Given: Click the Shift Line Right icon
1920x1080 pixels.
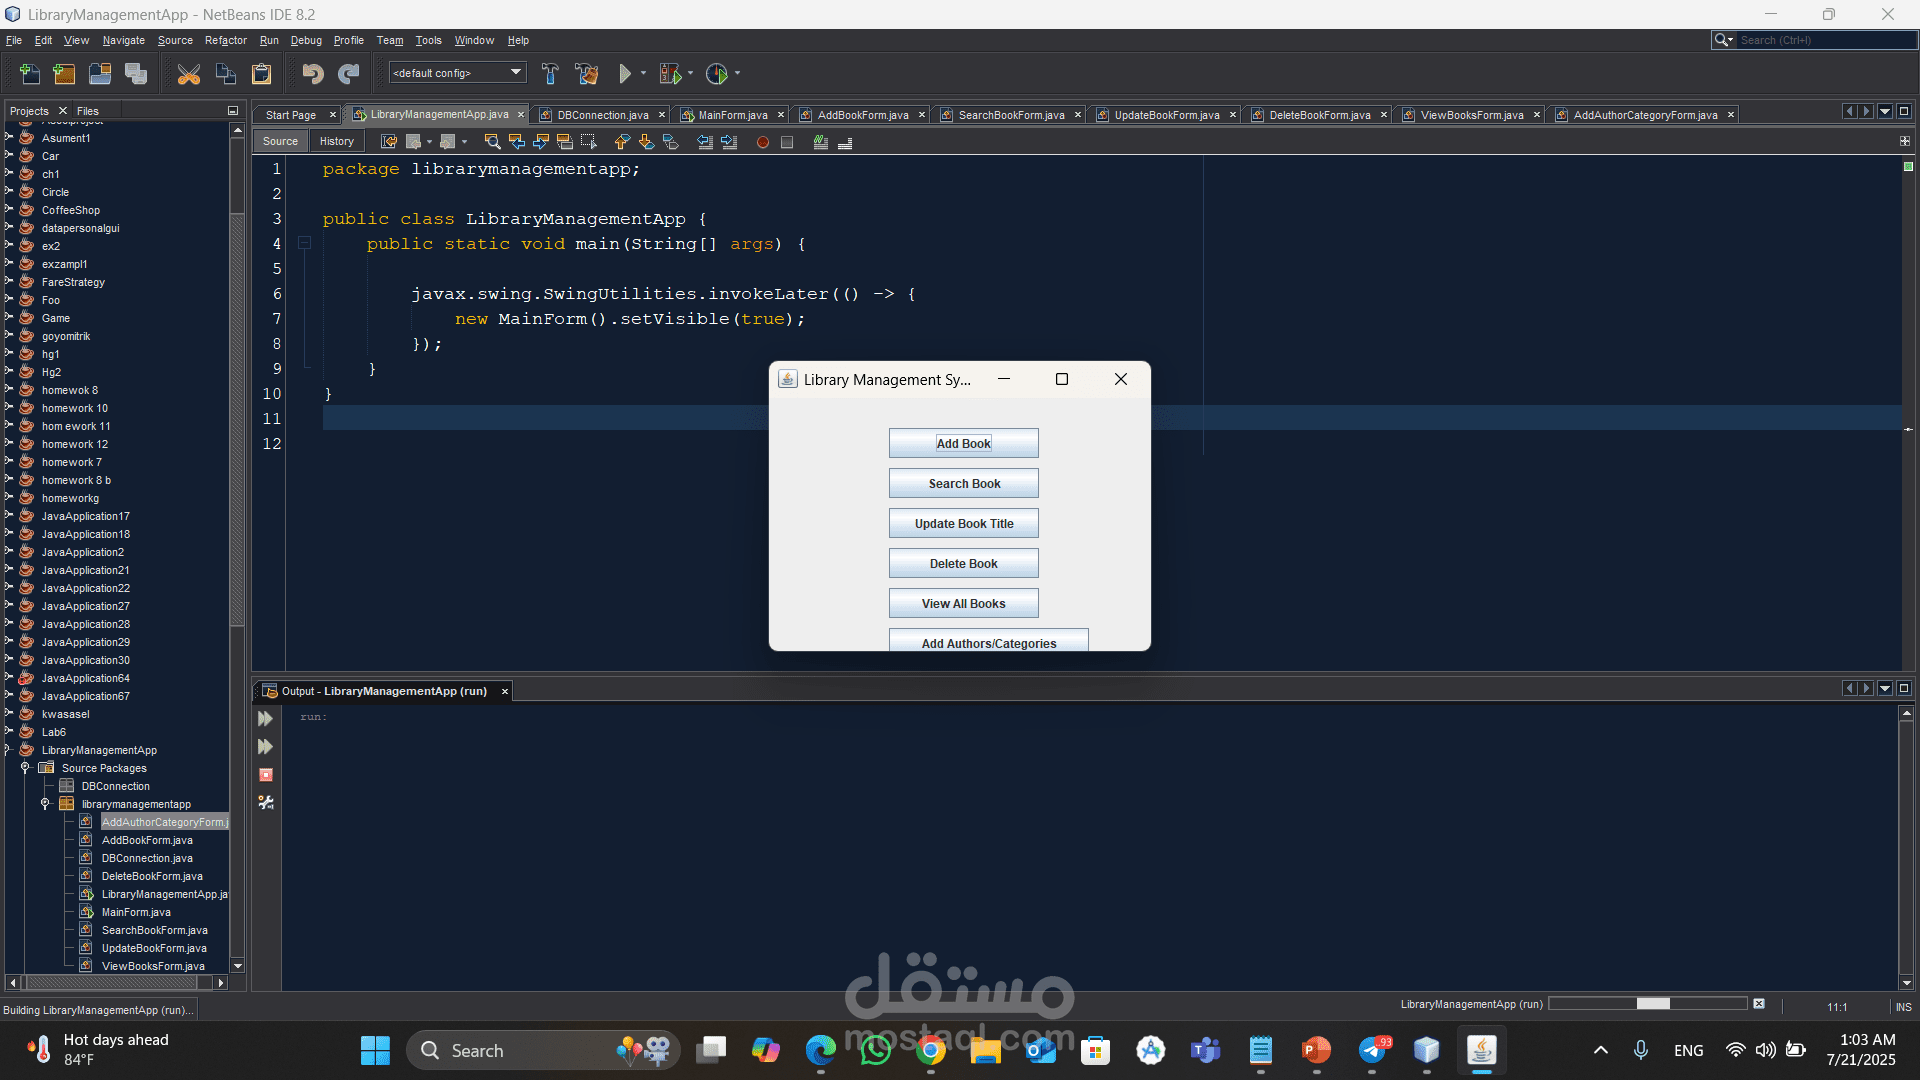Looking at the screenshot, I should [x=729, y=142].
